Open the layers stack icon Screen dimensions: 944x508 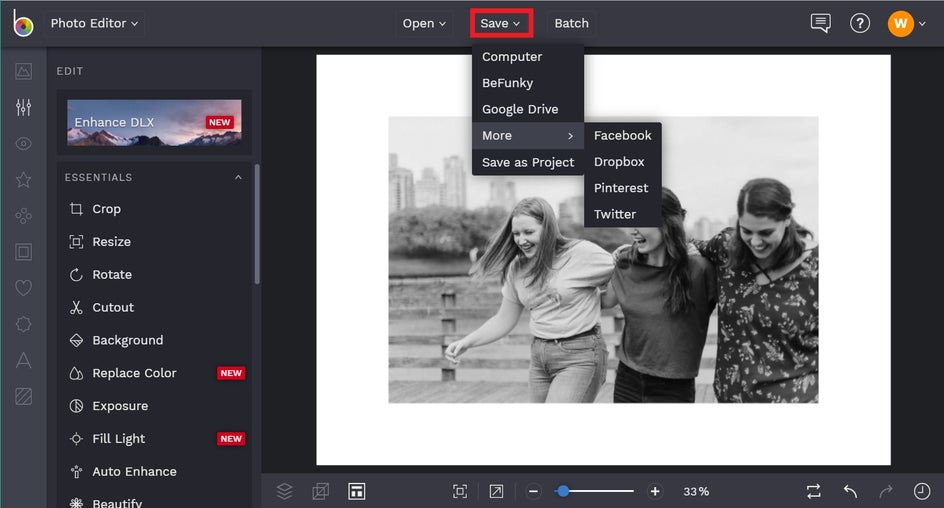[x=285, y=491]
